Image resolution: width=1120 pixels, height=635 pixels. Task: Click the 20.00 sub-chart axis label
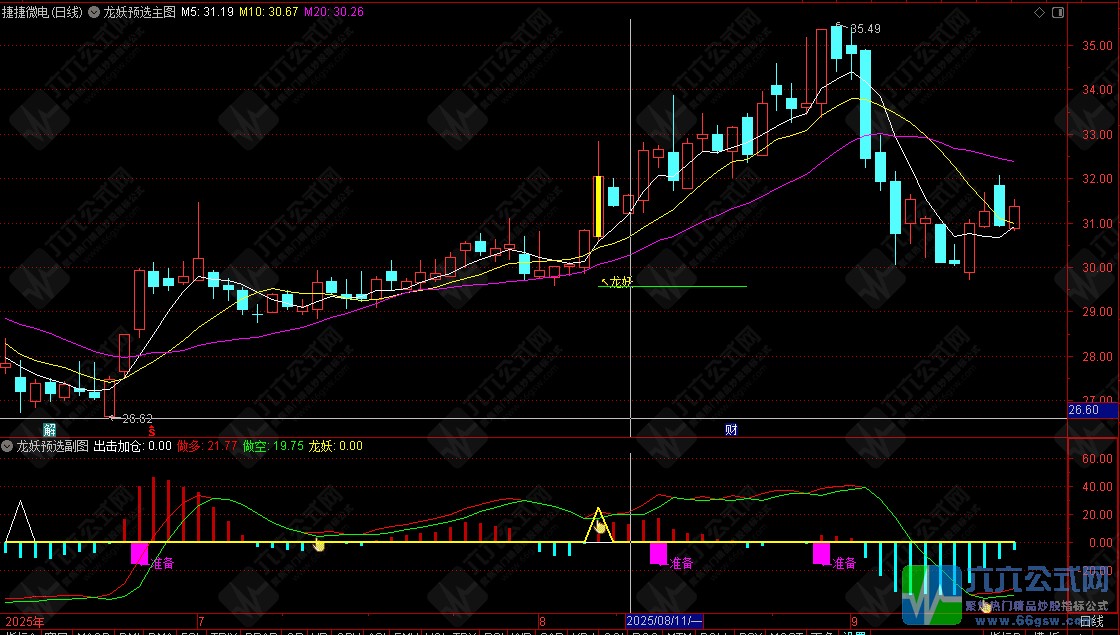point(1097,514)
